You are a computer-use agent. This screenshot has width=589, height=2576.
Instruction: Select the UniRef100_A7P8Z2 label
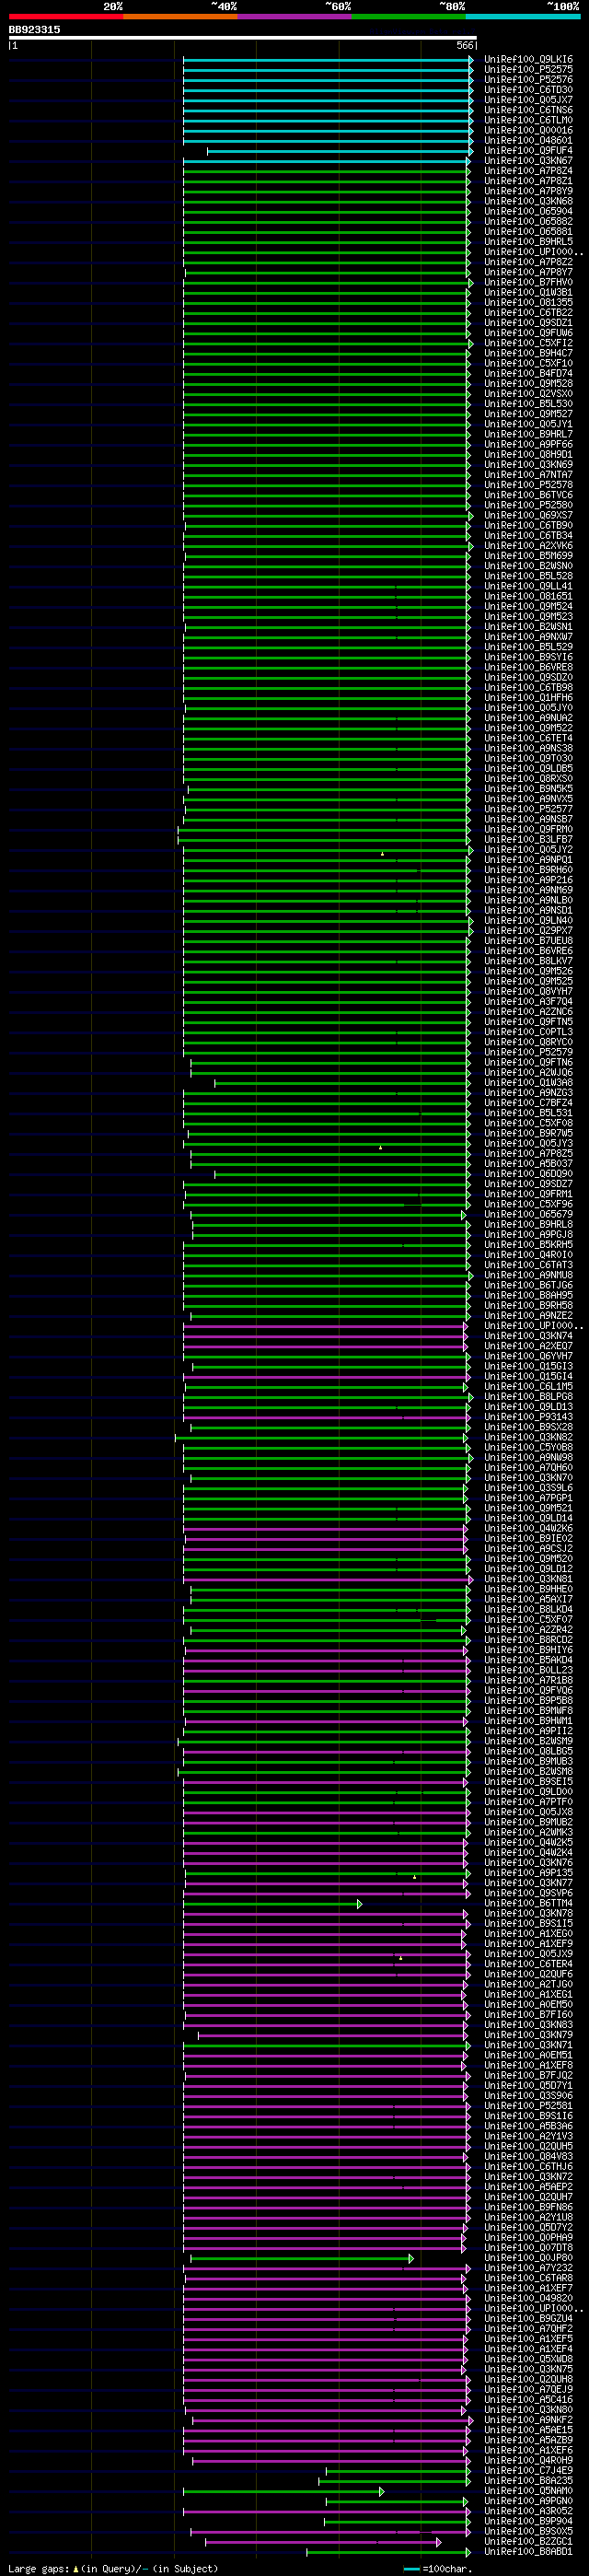point(529,262)
